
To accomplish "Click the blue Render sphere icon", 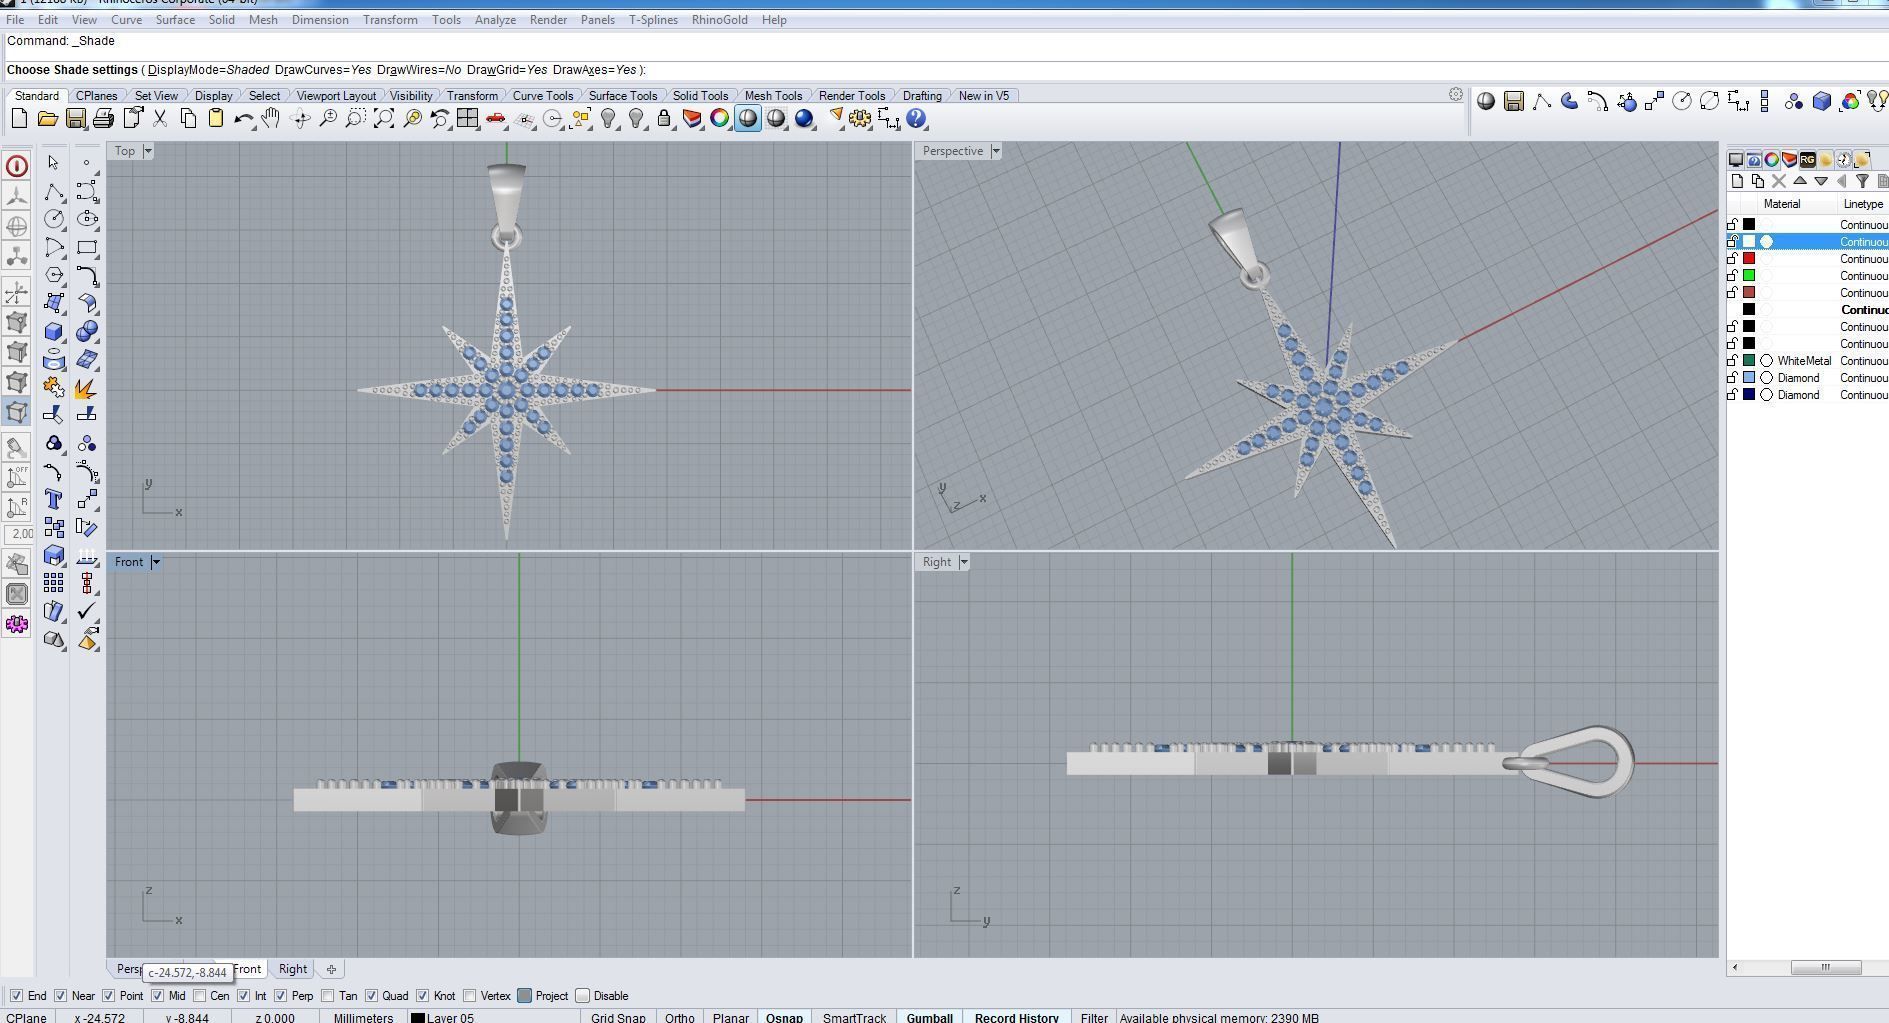I will click(804, 119).
